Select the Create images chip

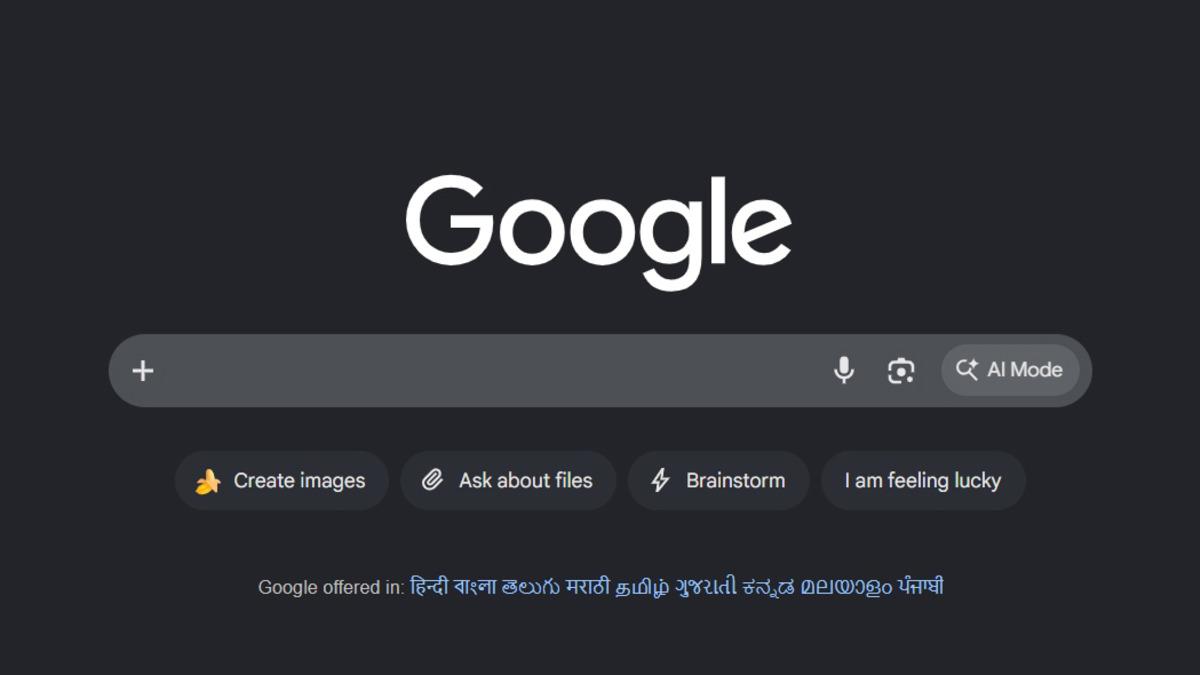click(x=281, y=481)
